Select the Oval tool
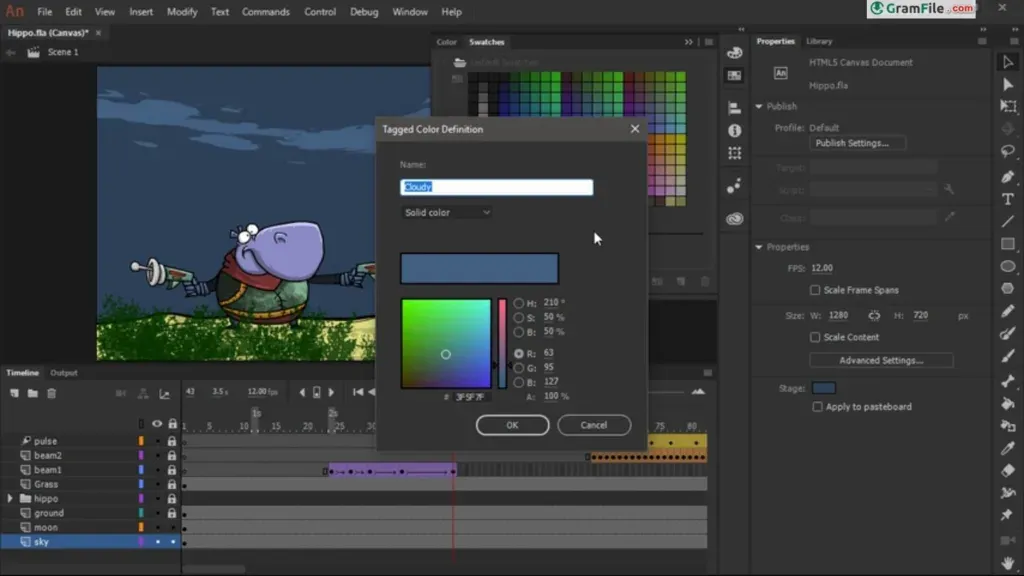This screenshot has height=576, width=1024. [x=1008, y=266]
